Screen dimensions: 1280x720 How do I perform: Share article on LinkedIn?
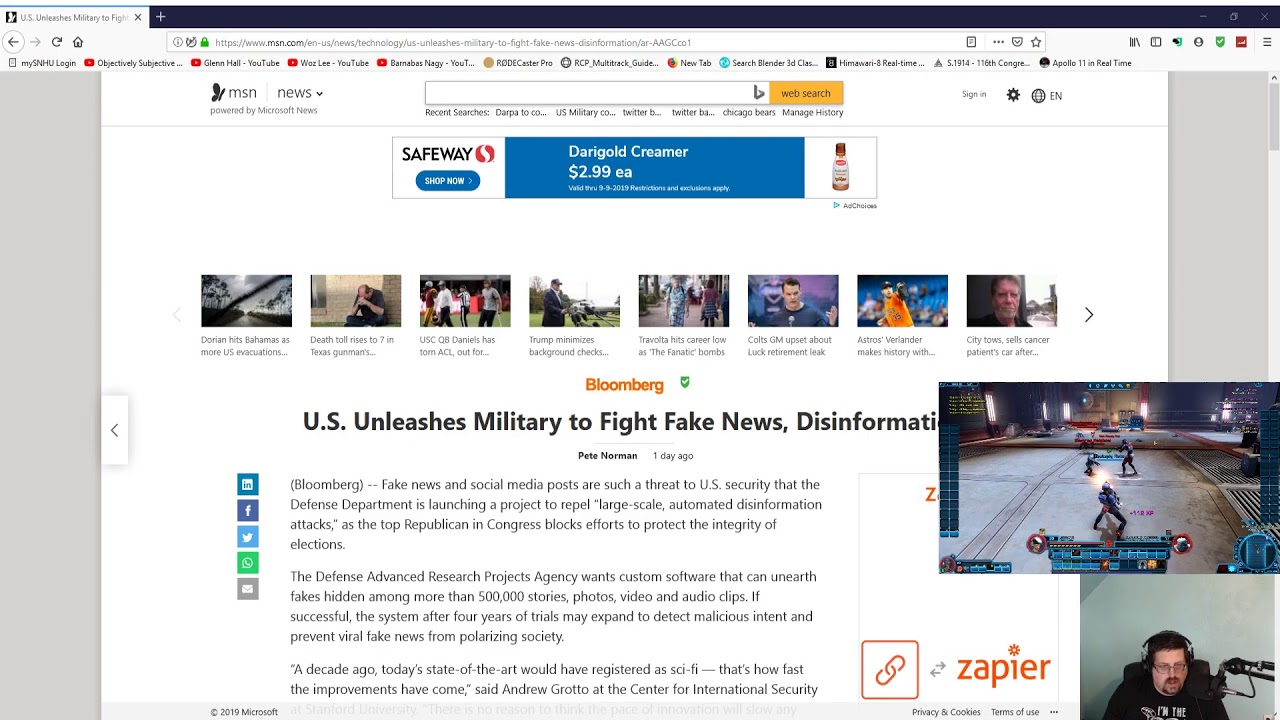pos(247,485)
